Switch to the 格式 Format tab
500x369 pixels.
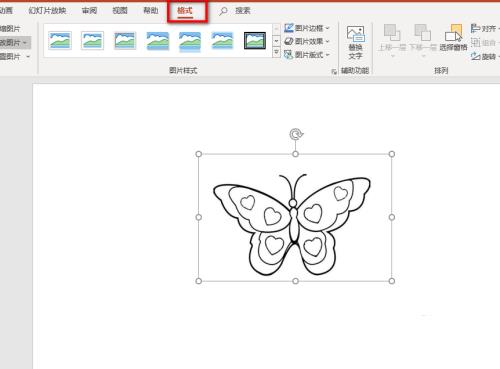pyautogui.click(x=185, y=11)
